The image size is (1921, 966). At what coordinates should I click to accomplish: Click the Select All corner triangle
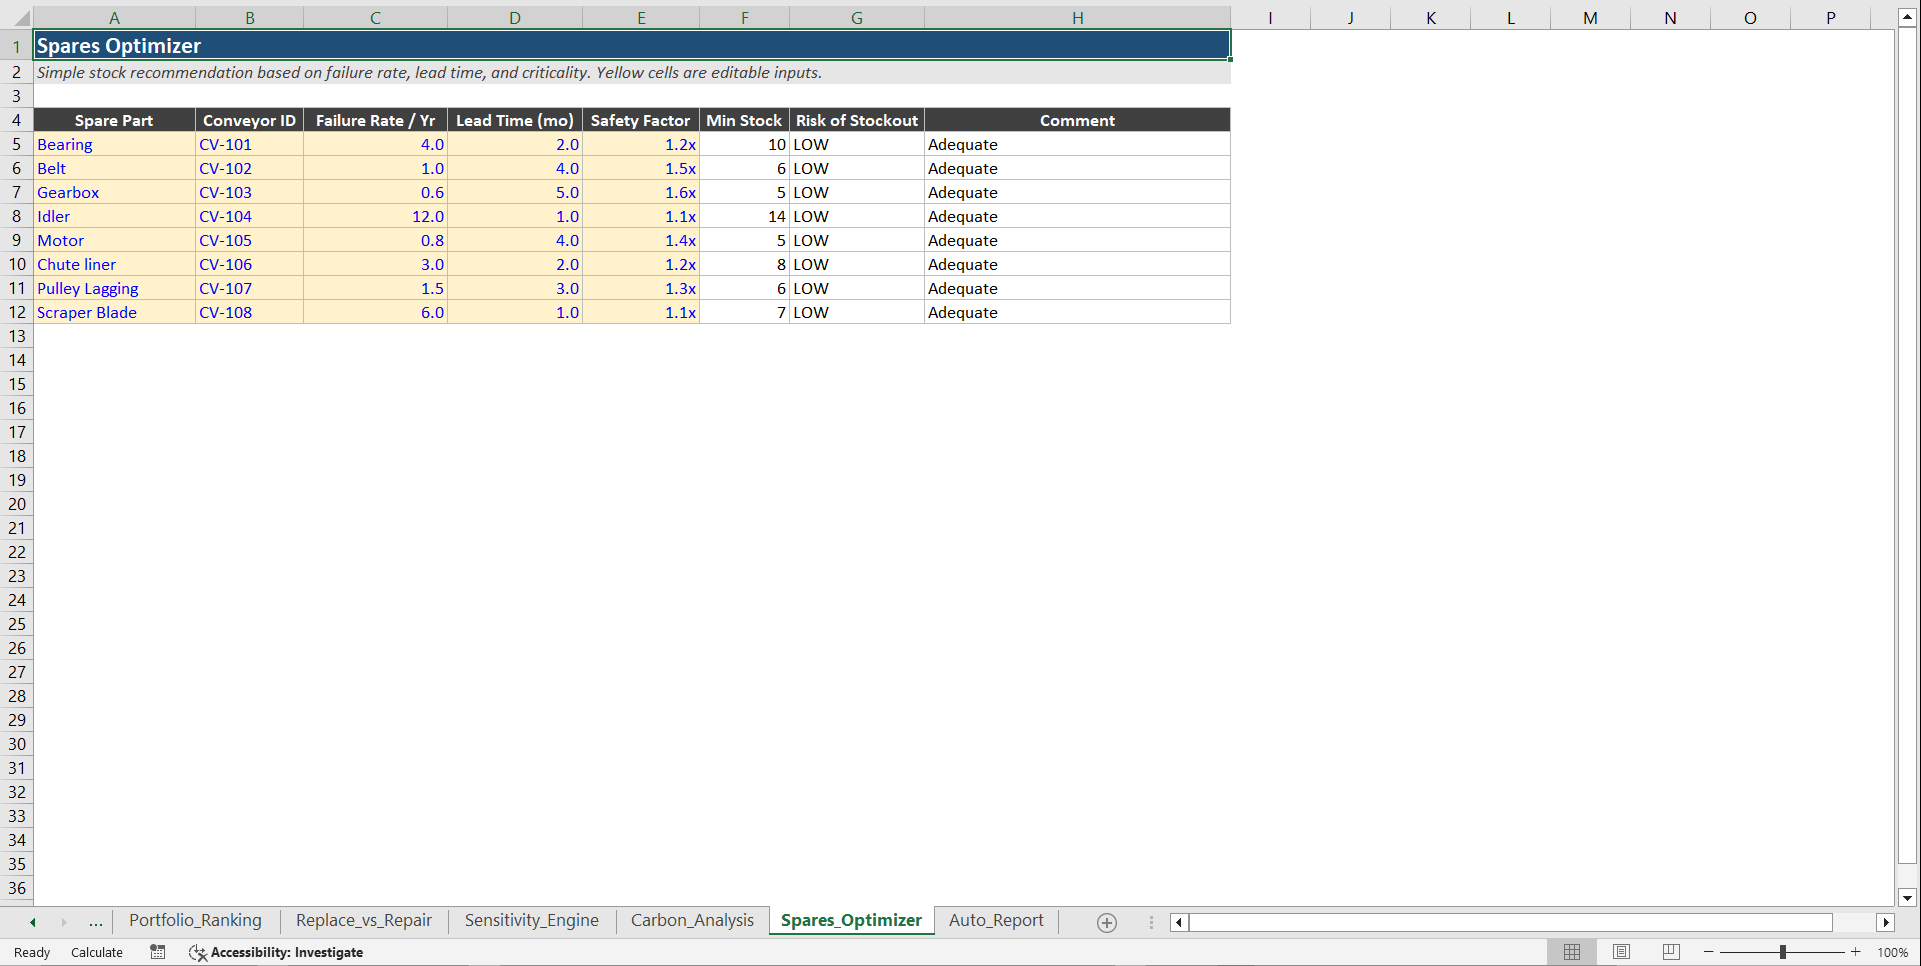pos(22,18)
